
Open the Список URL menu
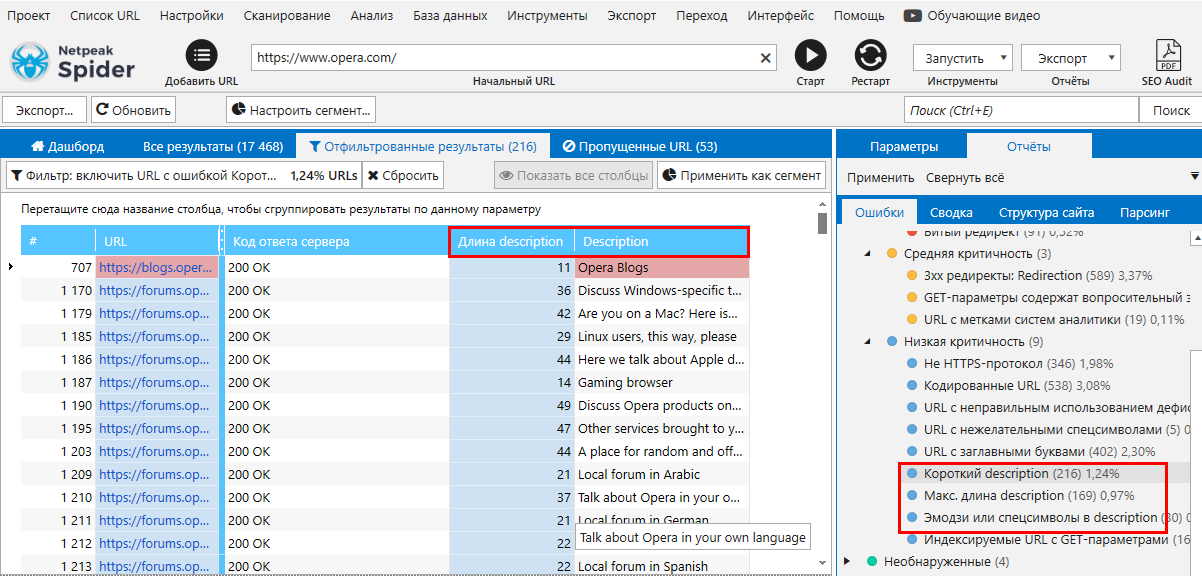(105, 16)
